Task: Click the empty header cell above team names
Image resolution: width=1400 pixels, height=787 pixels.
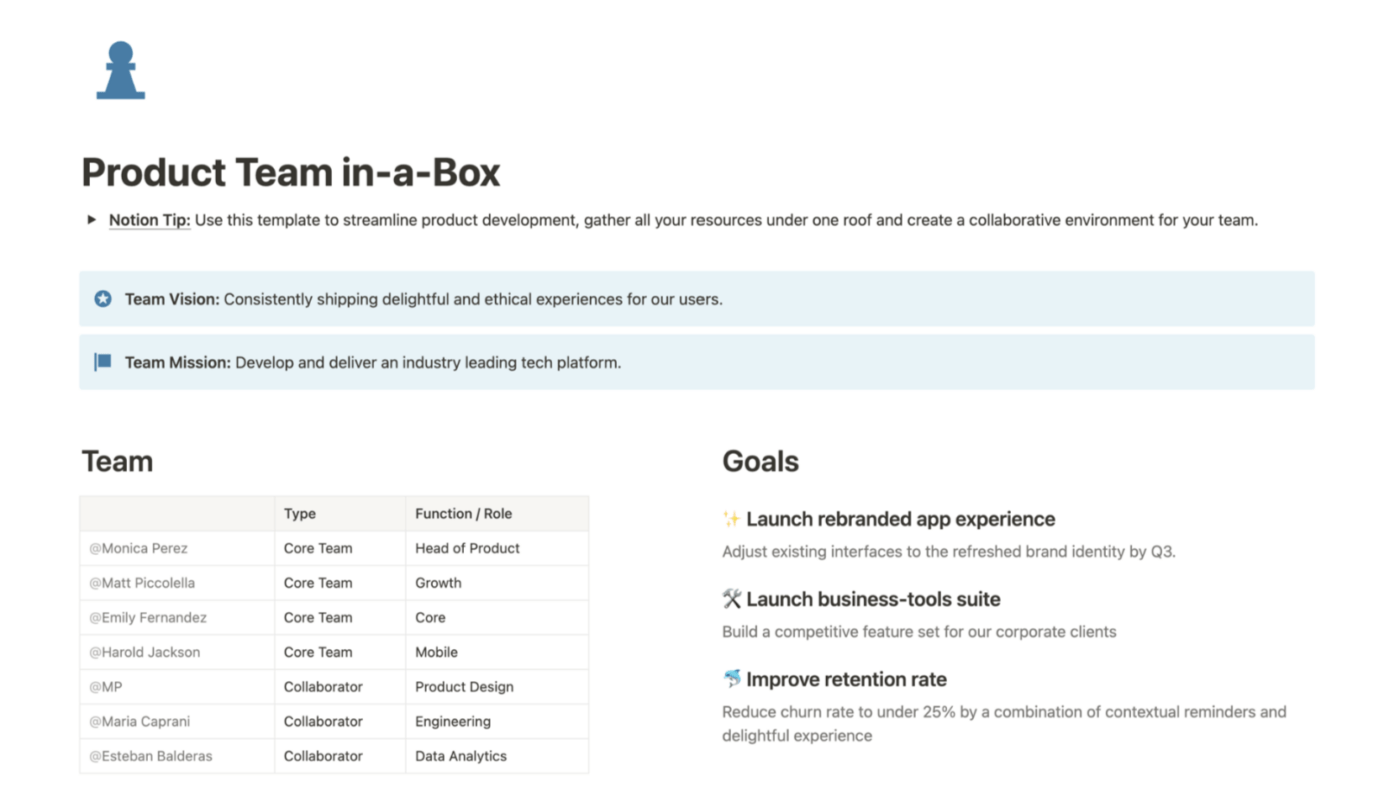Action: pos(177,513)
